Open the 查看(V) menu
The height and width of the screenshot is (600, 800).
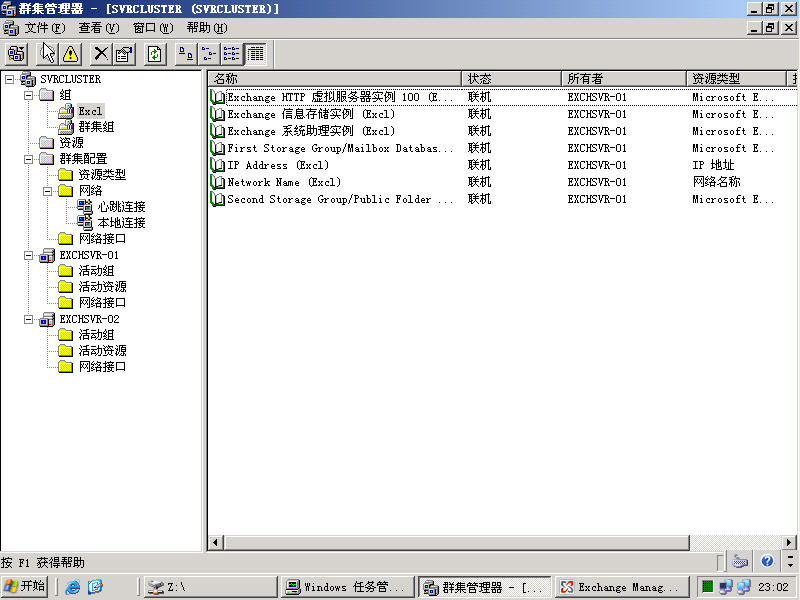99,28
